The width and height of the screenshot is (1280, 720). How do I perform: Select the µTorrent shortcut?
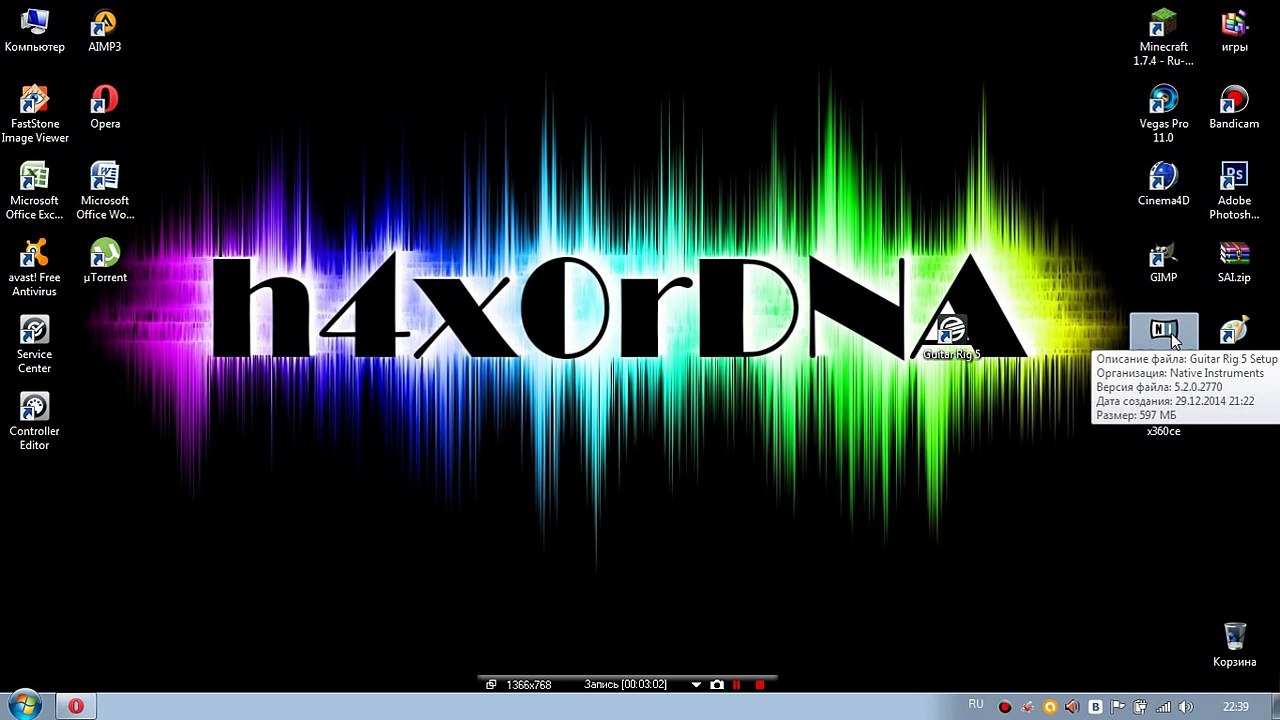(x=105, y=262)
